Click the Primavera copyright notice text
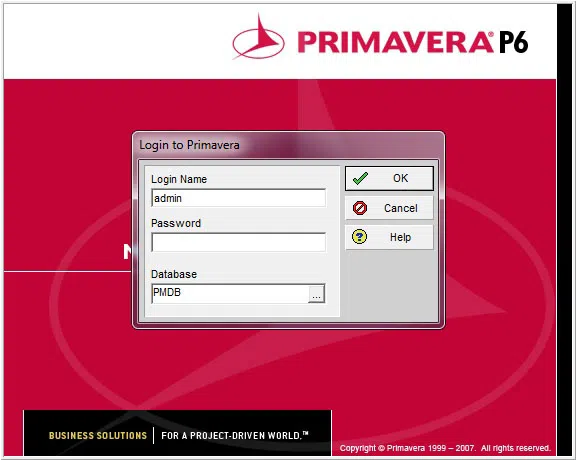The width and height of the screenshot is (576, 460). (x=445, y=448)
